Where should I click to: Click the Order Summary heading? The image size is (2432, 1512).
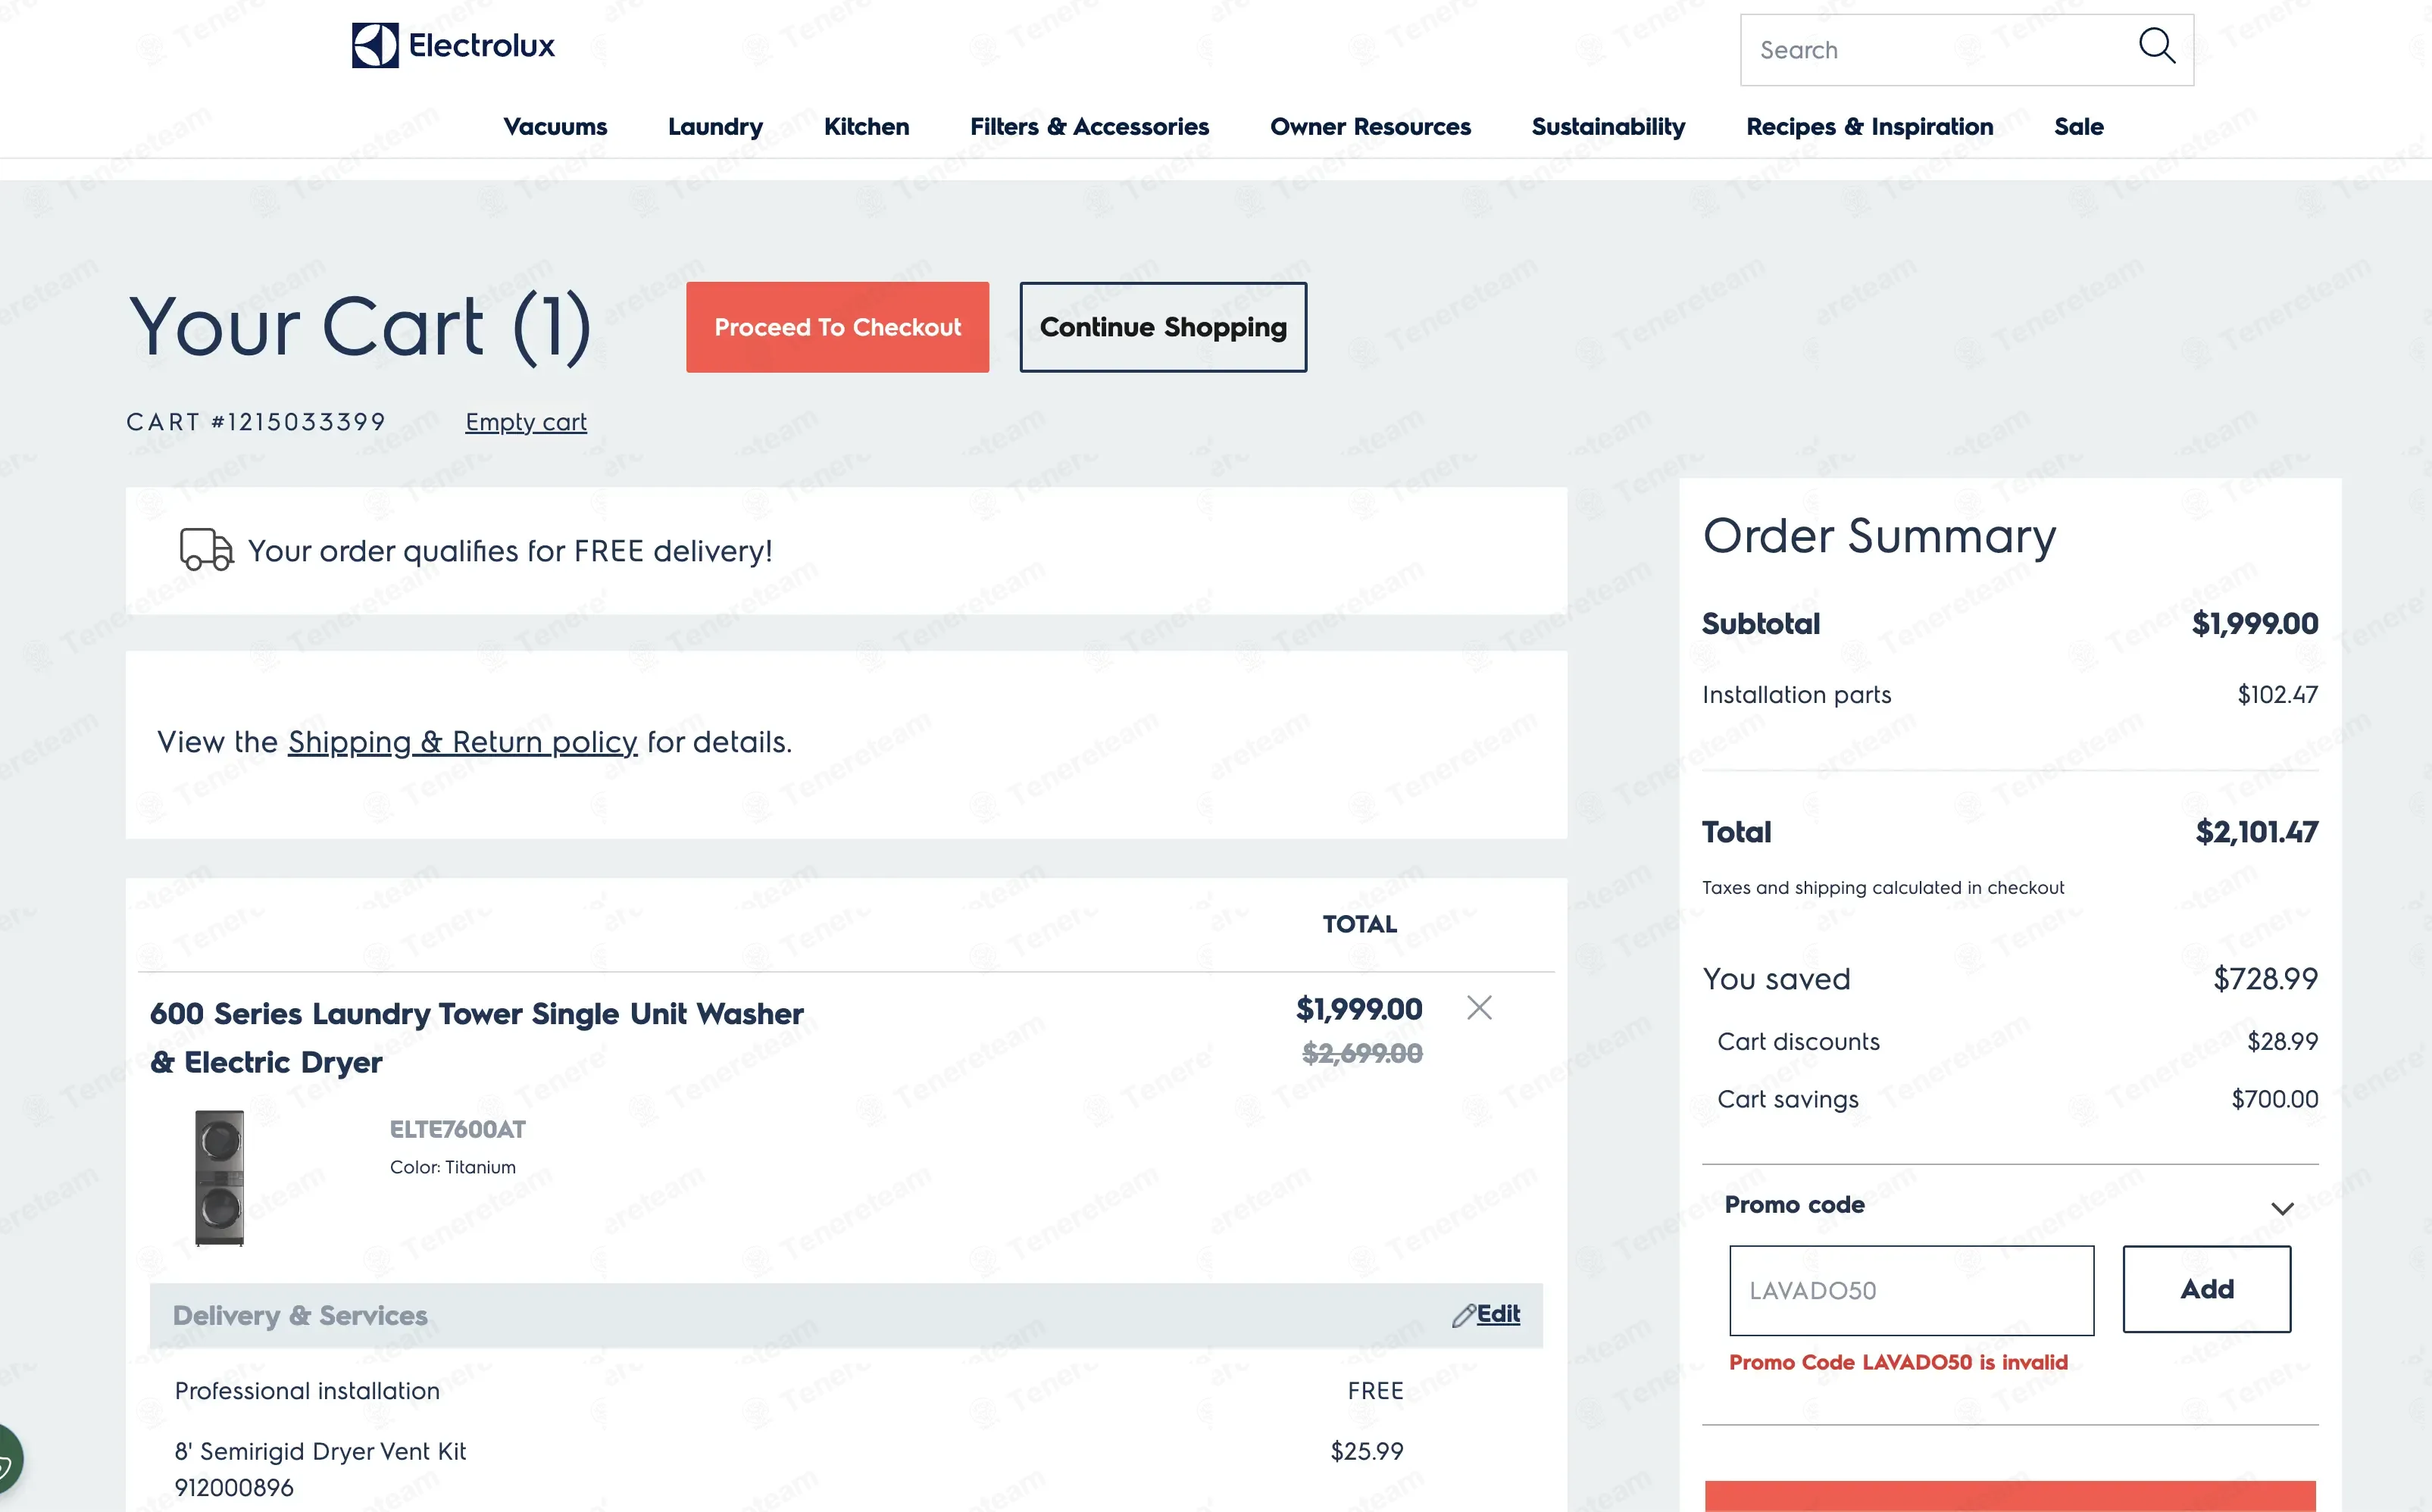pyautogui.click(x=1879, y=536)
